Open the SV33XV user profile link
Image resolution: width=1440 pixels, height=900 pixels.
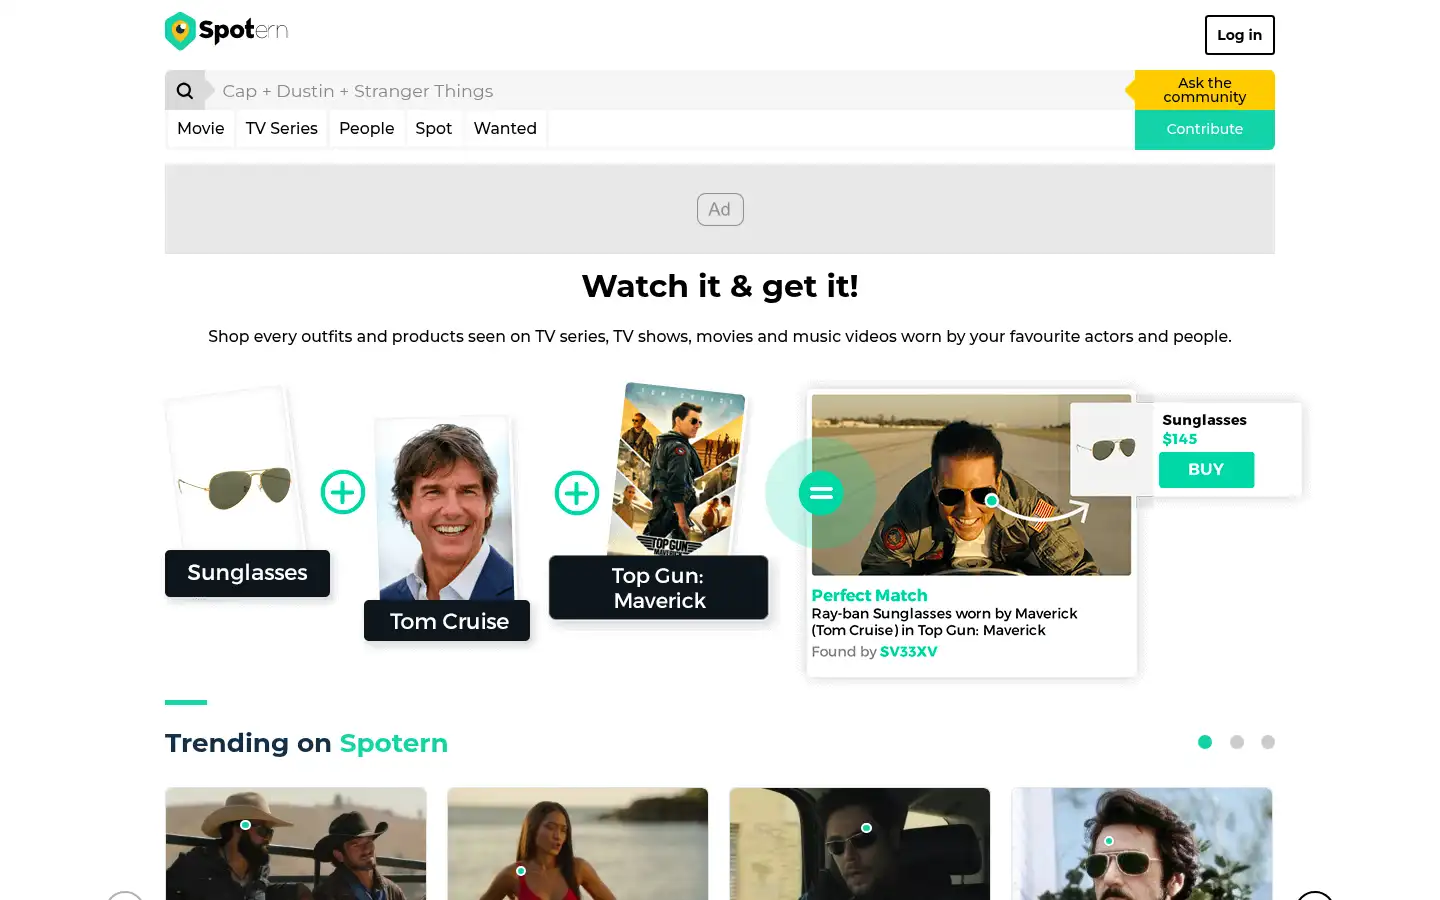[909, 651]
